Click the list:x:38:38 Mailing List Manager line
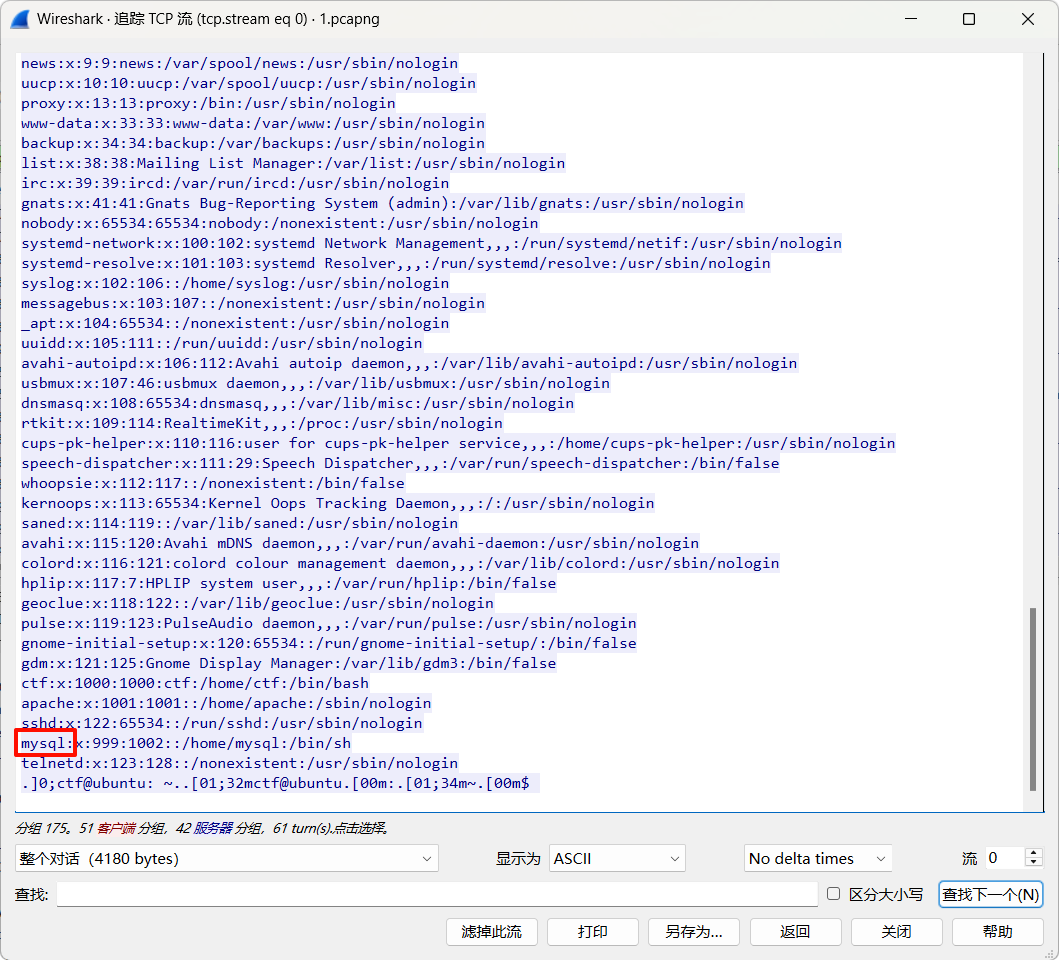This screenshot has width=1059, height=960. click(x=293, y=163)
